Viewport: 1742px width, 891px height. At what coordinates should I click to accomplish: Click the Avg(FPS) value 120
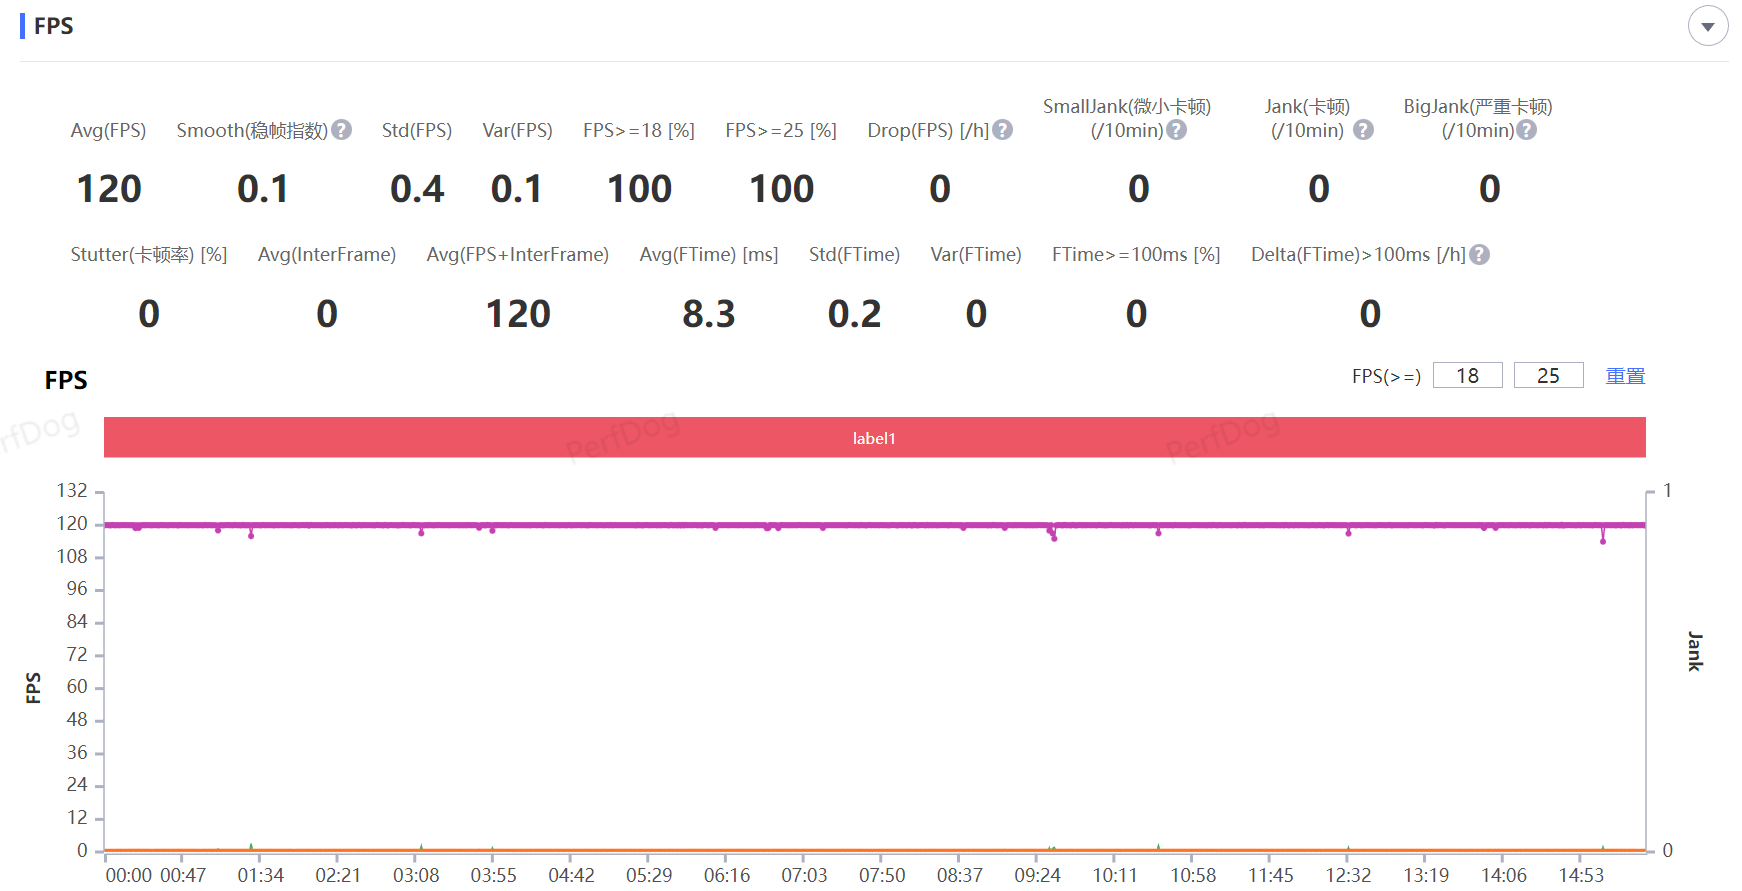(x=109, y=189)
